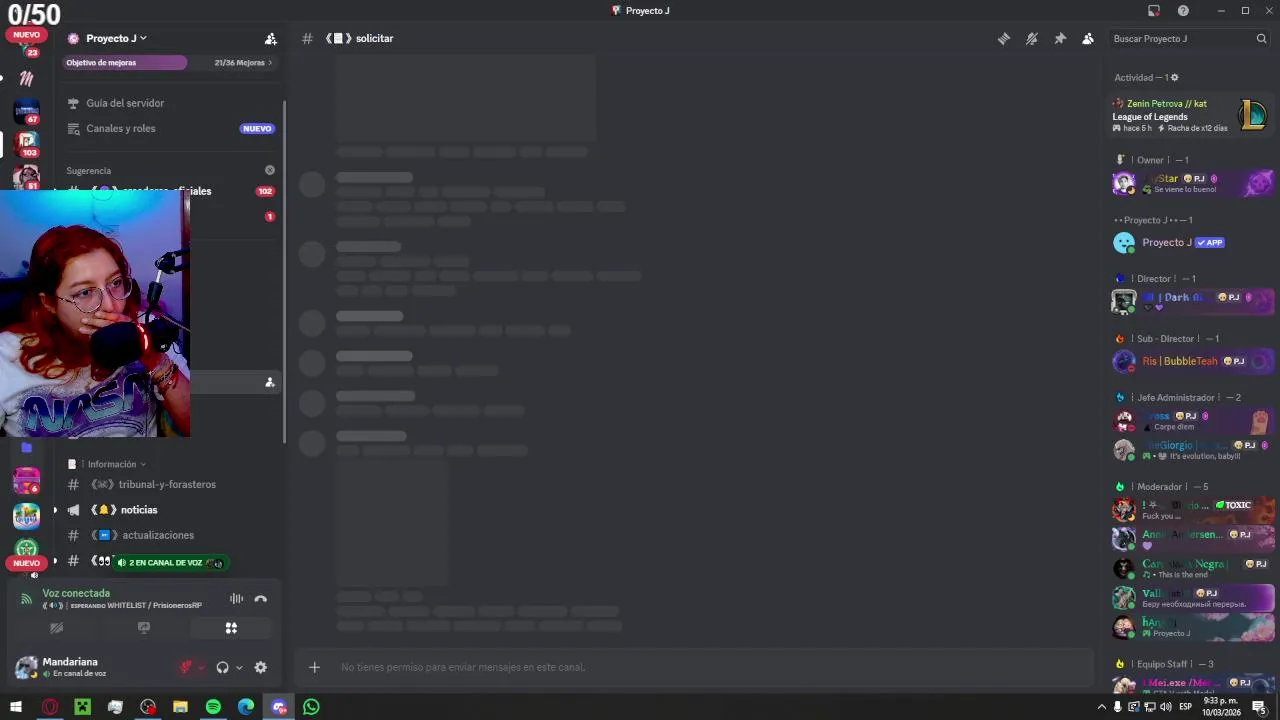This screenshot has width=1280, height=720.
Task: Click the Mandariana user avatar
Action: click(27, 667)
